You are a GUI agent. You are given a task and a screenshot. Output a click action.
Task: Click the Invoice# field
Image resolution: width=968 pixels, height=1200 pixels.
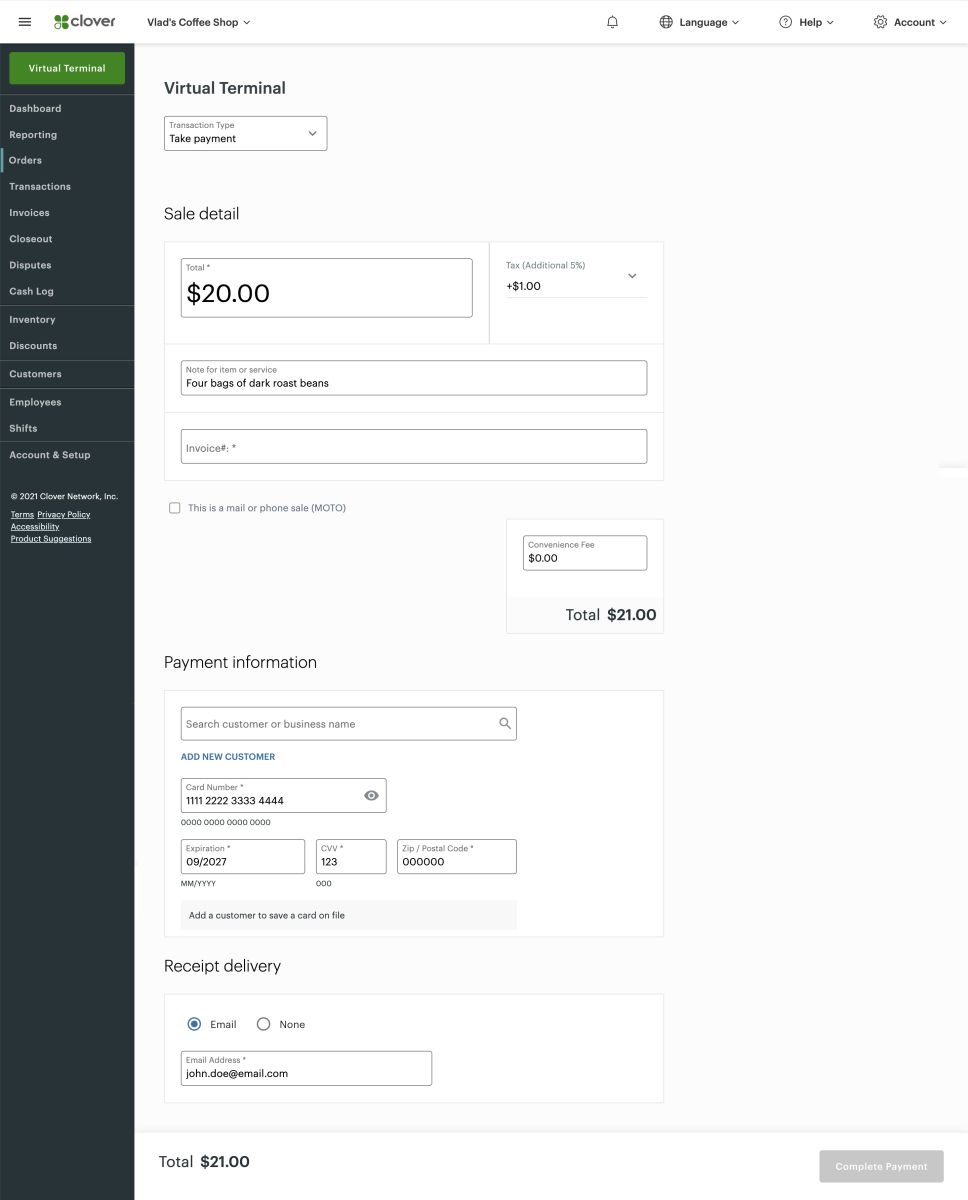pyautogui.click(x=414, y=447)
